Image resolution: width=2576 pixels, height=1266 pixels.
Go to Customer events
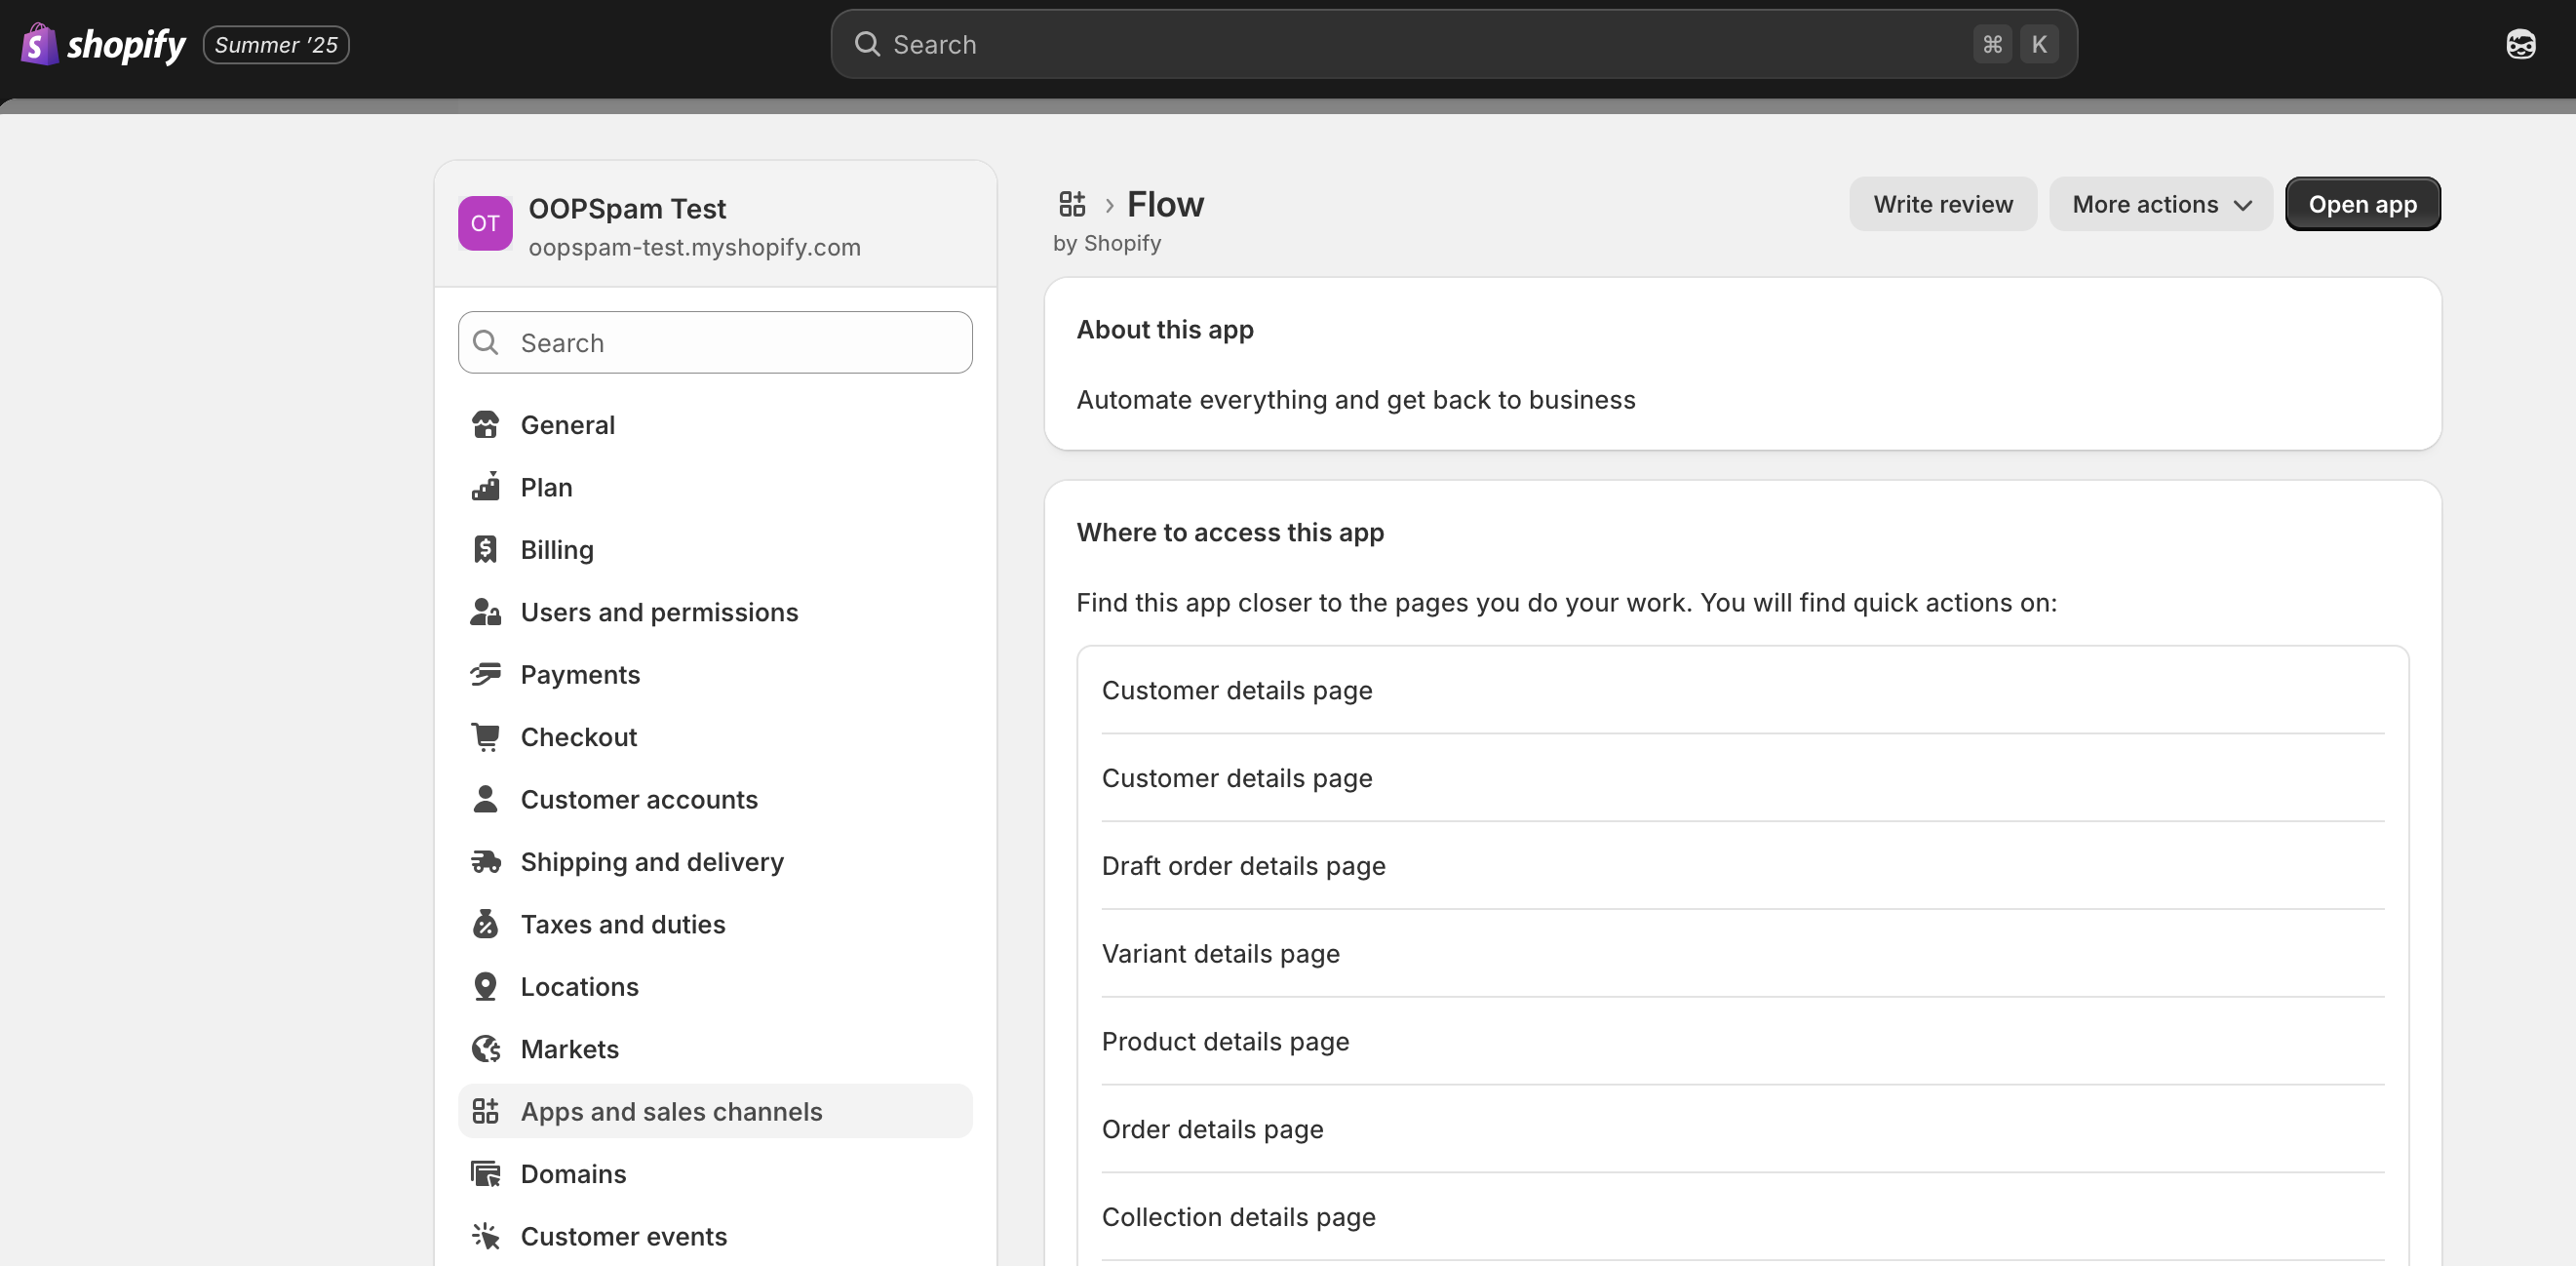click(715, 1236)
